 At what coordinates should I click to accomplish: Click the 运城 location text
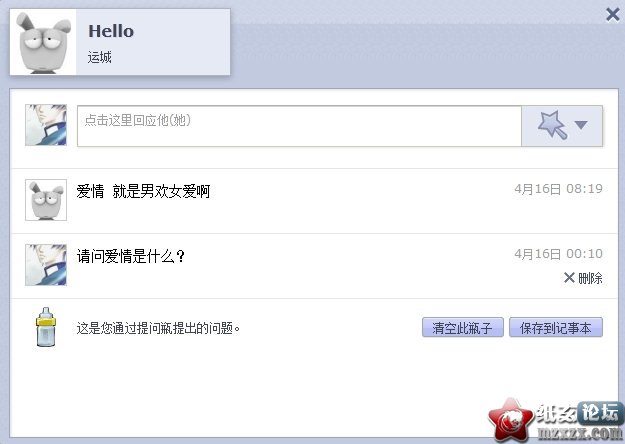click(100, 57)
